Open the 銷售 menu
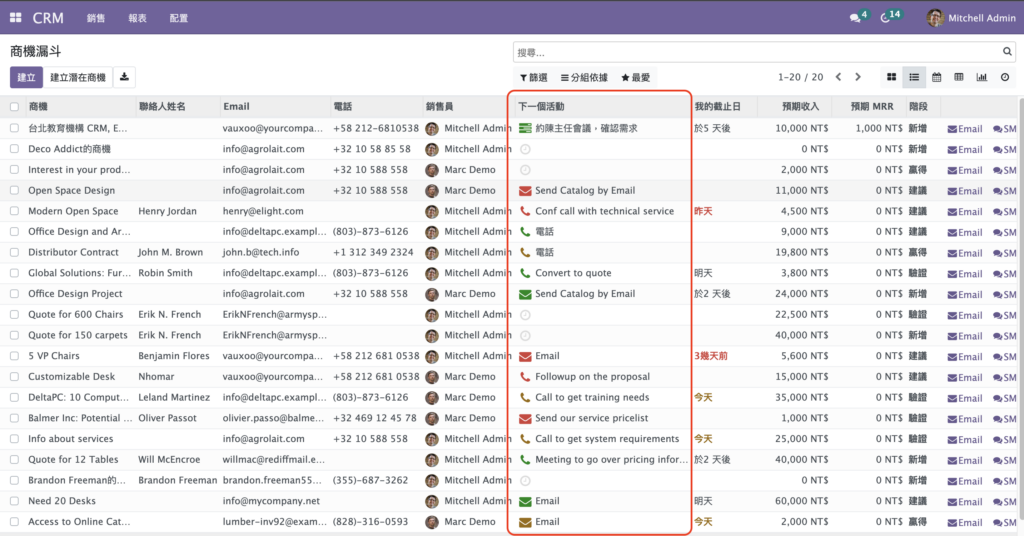This screenshot has width=1024, height=536. [x=96, y=18]
